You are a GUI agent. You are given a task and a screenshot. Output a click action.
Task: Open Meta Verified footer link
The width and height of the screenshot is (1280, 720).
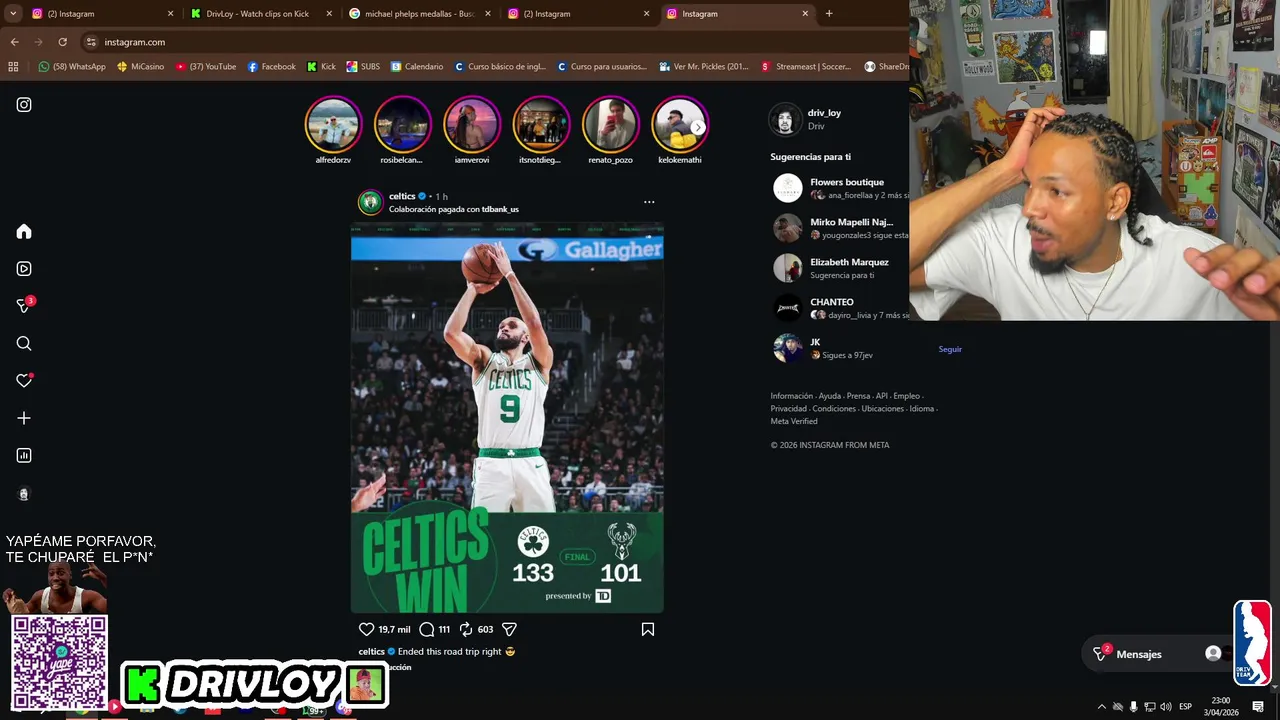tap(794, 421)
